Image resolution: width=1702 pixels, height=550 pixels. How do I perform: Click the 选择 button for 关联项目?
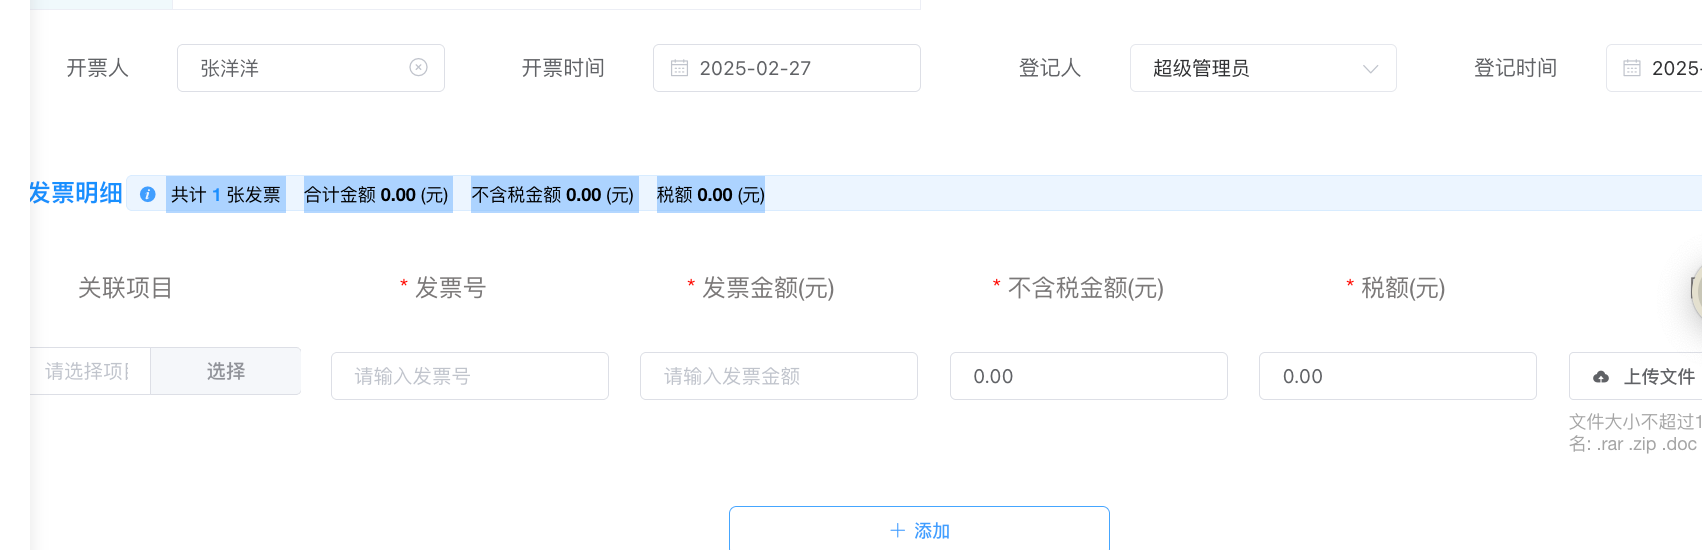[225, 371]
